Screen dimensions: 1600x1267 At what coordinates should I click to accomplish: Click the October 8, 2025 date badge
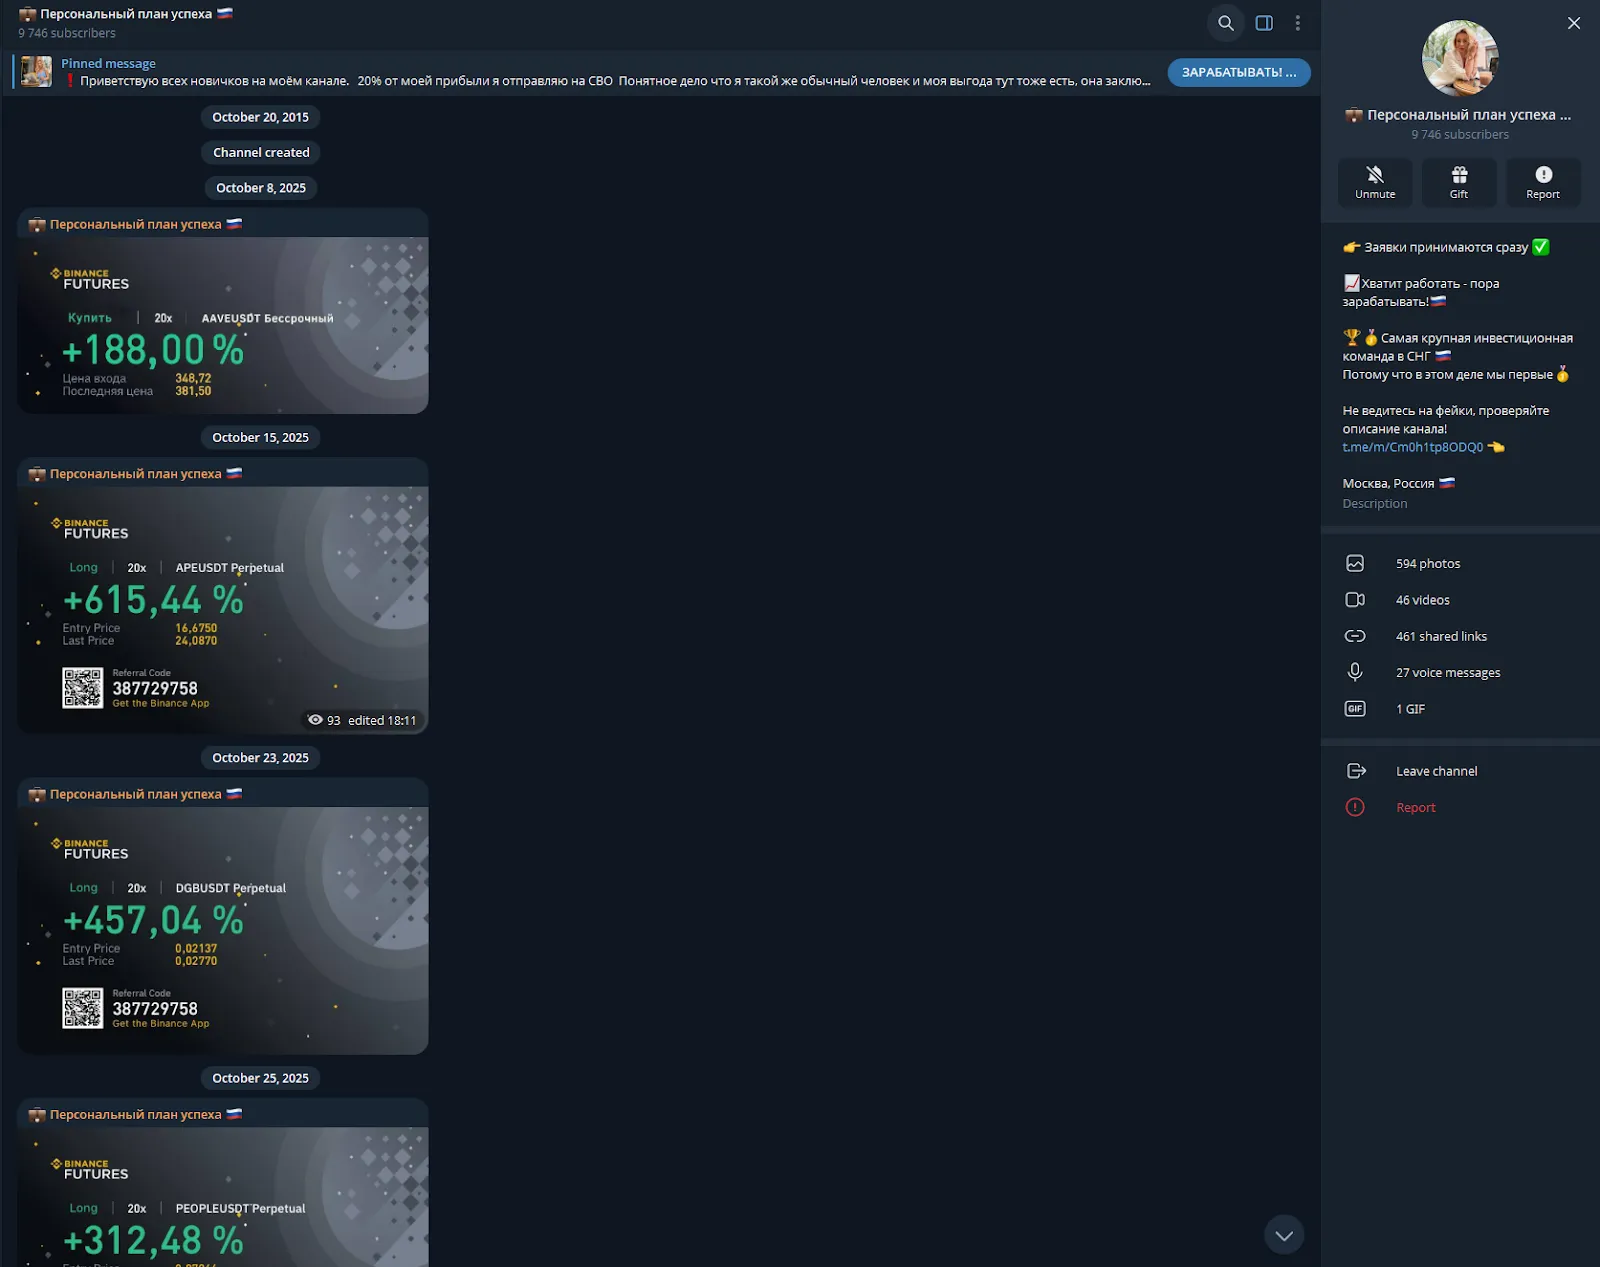click(260, 188)
